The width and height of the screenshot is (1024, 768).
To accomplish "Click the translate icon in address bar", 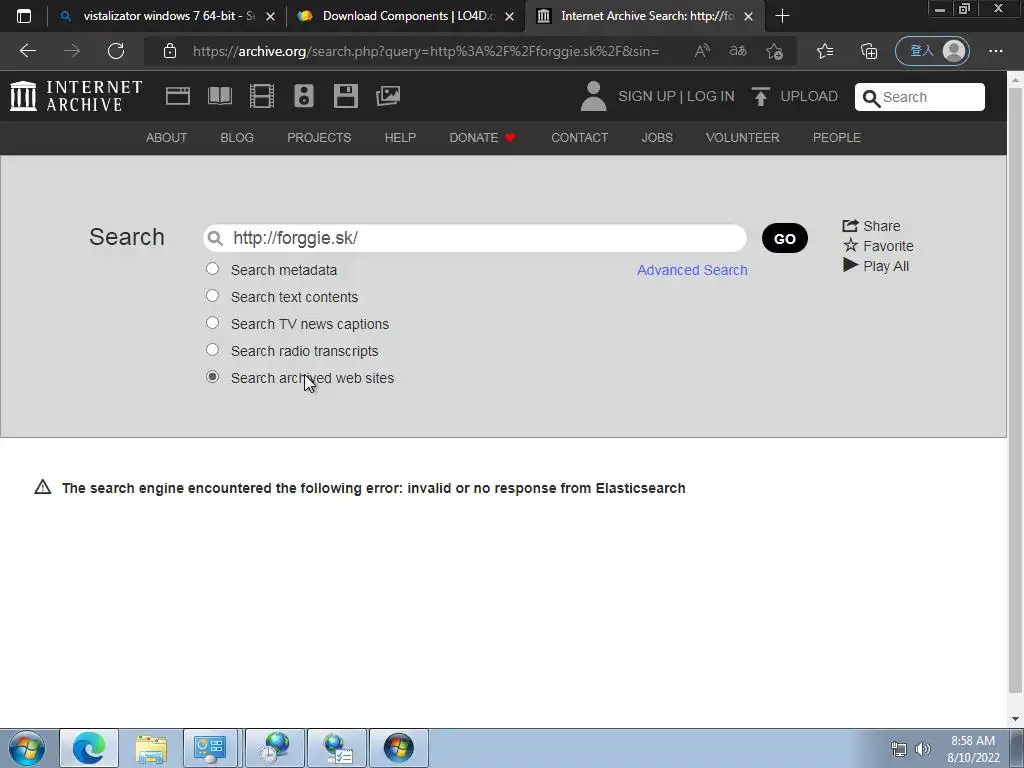I will [738, 51].
